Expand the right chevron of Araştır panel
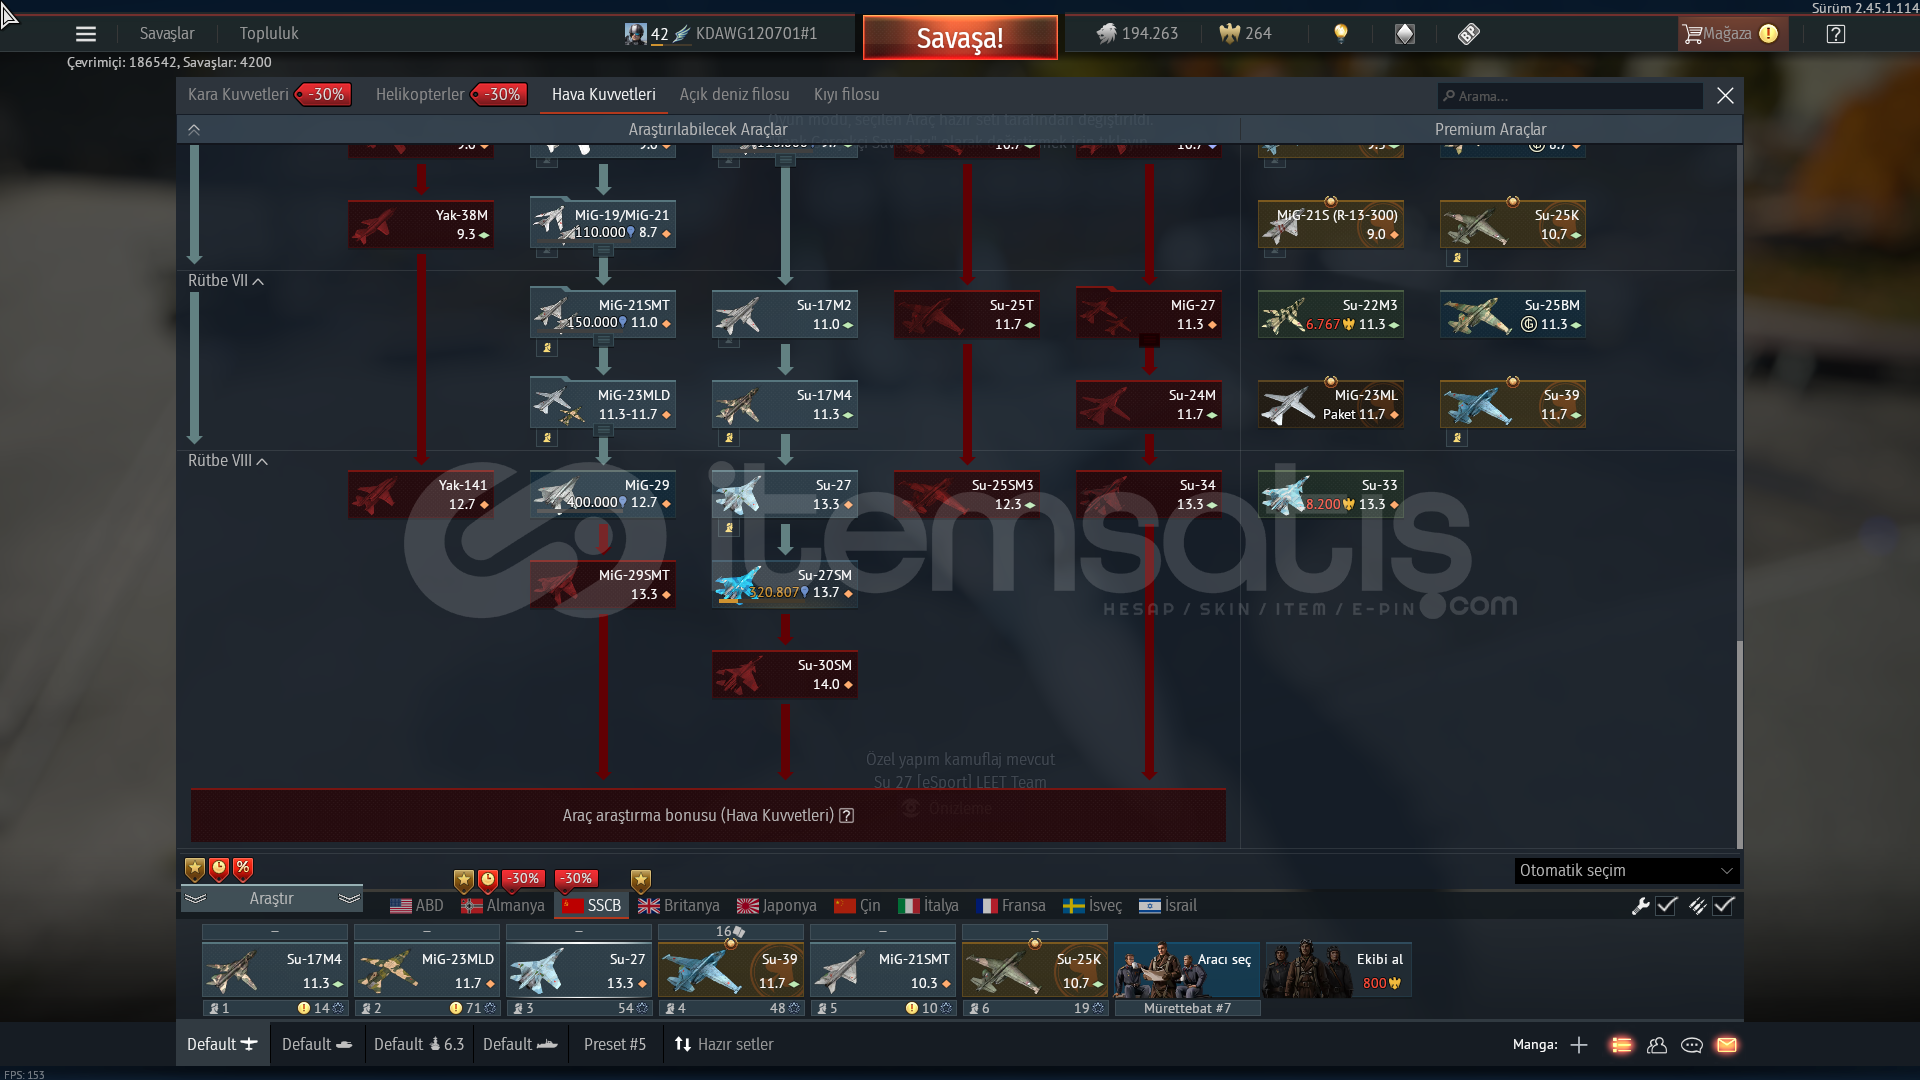Image resolution: width=1920 pixels, height=1080 pixels. click(349, 899)
